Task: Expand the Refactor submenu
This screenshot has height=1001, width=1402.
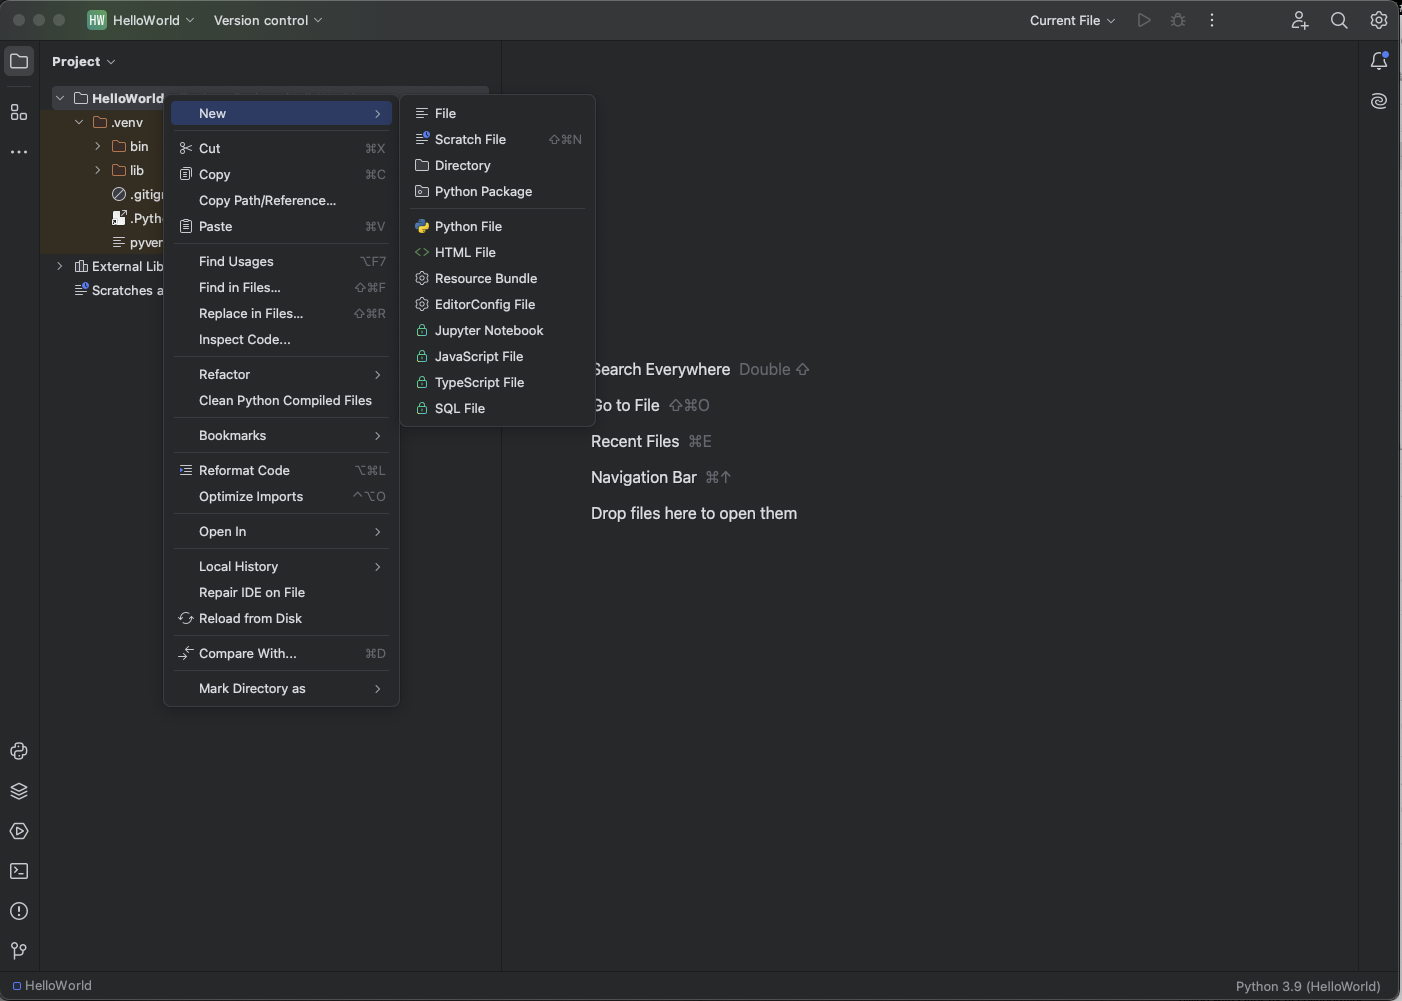Action: [x=281, y=374]
